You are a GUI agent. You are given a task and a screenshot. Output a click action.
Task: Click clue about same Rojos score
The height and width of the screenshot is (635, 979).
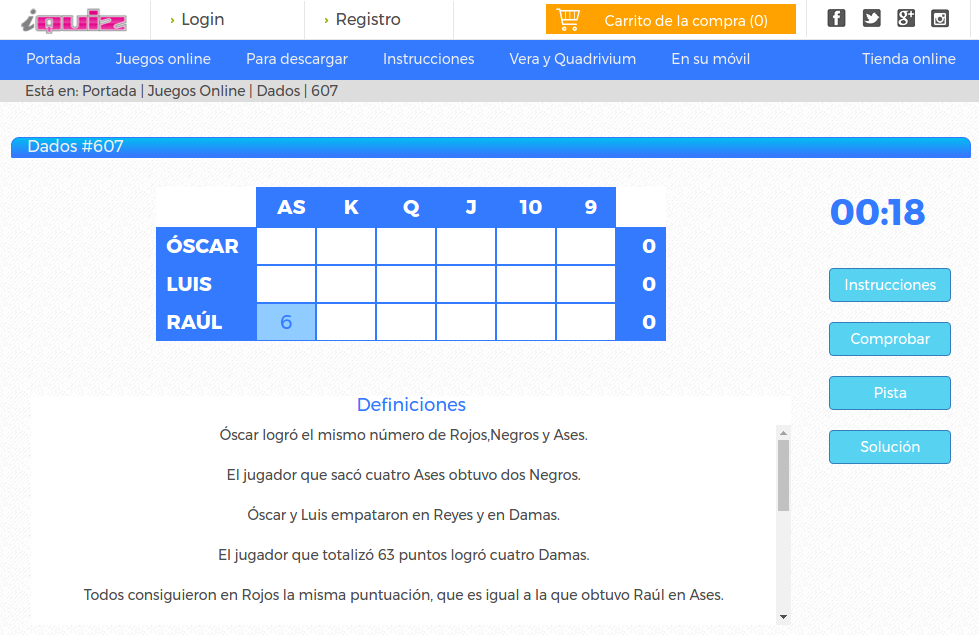pos(403,594)
